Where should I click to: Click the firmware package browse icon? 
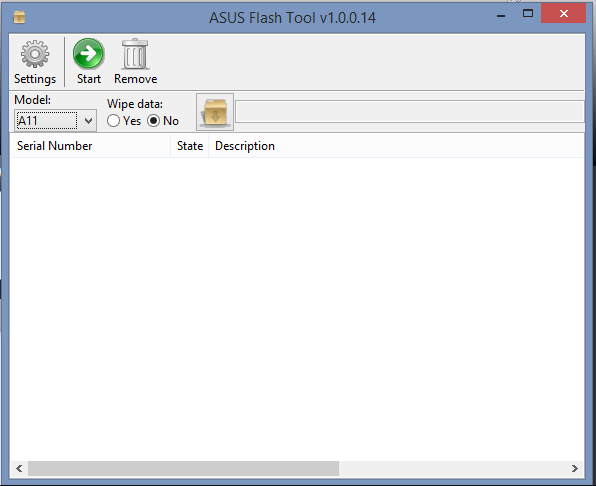[x=215, y=112]
